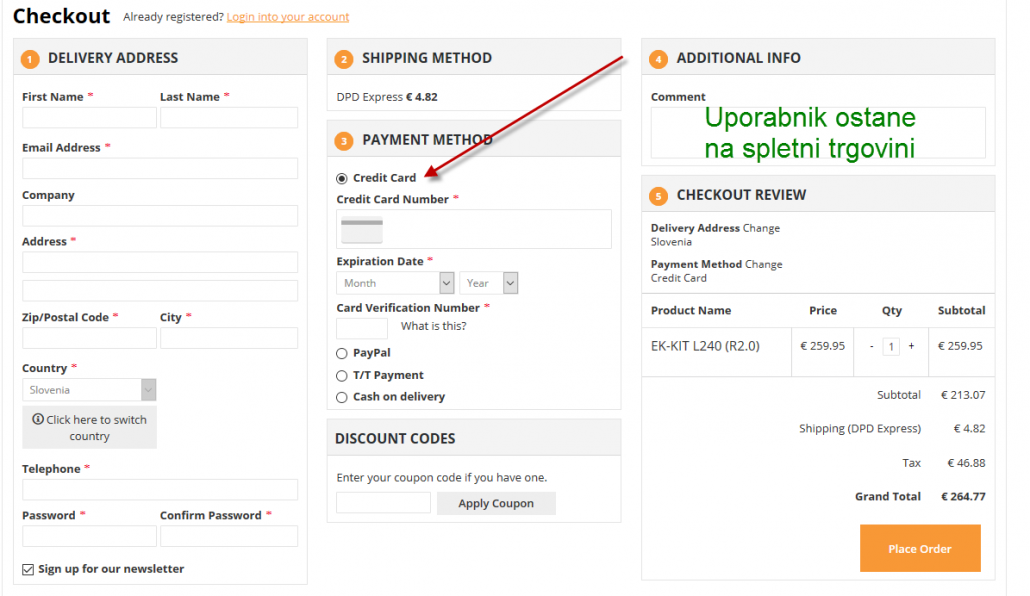Click the info icon on switch country button

click(x=38, y=420)
